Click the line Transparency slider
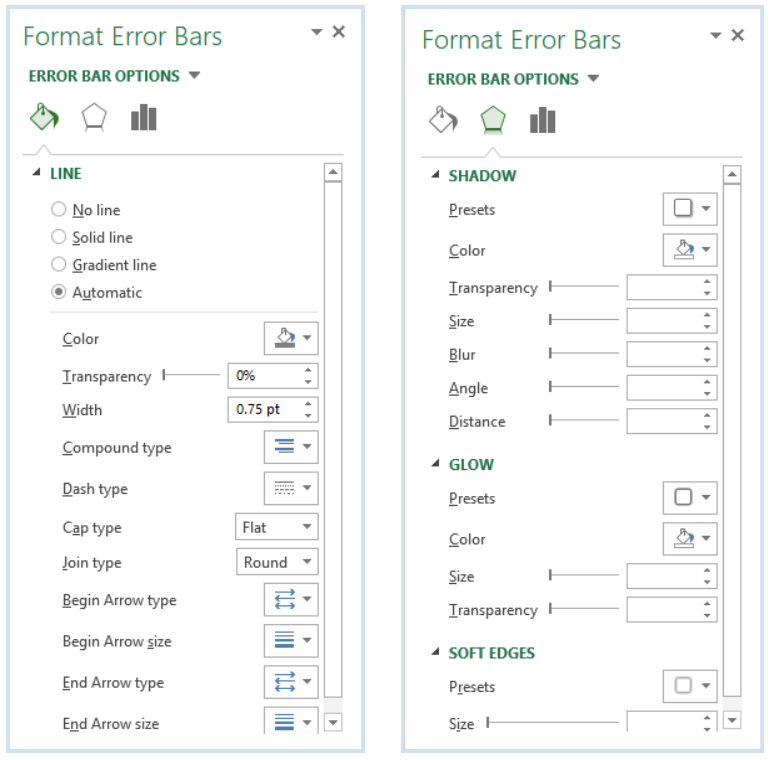The height and width of the screenshot is (760, 771). (x=191, y=375)
